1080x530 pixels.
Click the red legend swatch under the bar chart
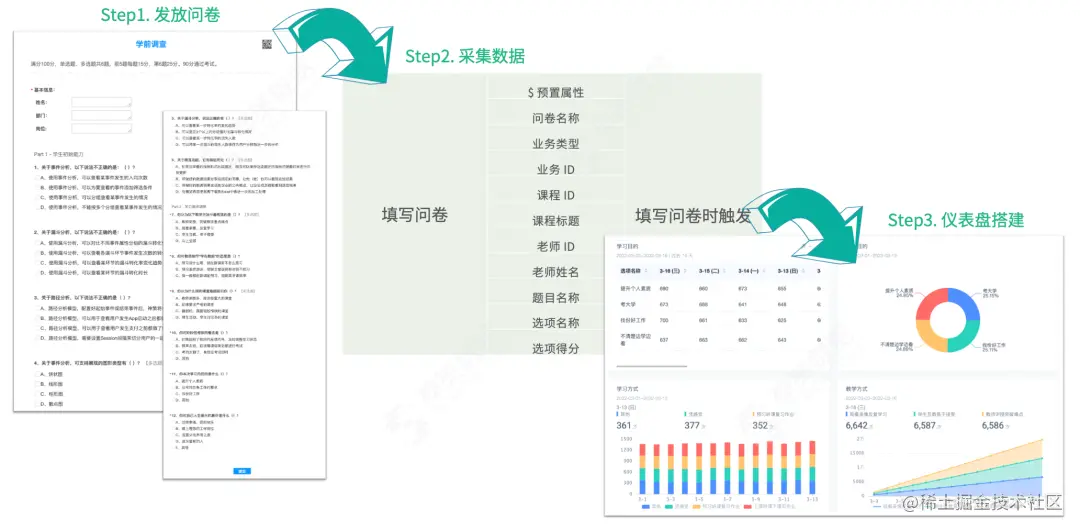click(x=745, y=507)
